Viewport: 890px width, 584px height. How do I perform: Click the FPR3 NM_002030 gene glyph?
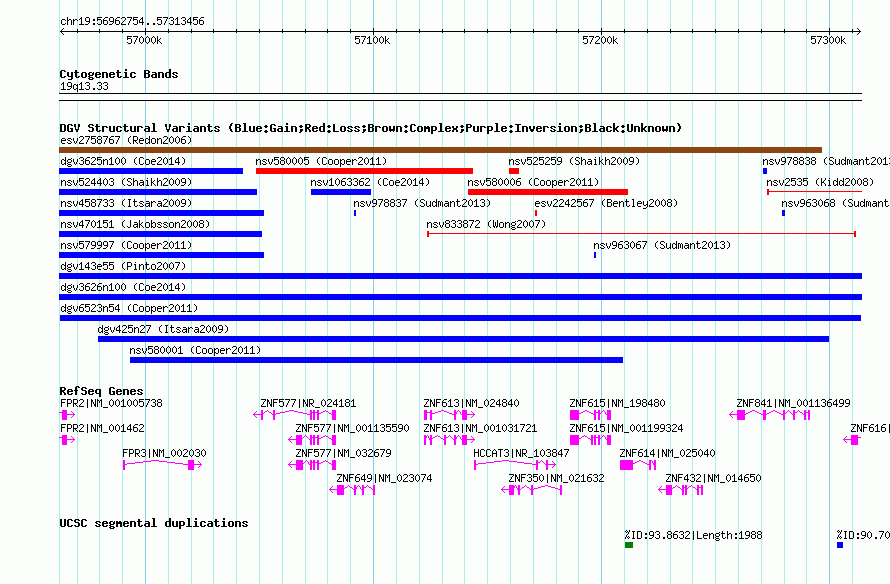pos(162,465)
